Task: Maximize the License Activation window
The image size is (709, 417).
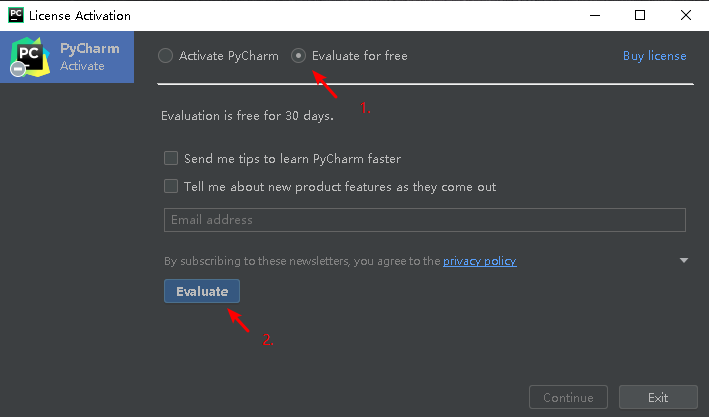Action: coord(640,16)
